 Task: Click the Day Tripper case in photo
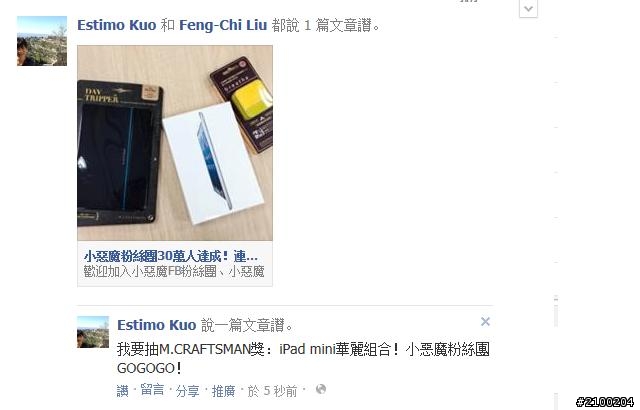120,153
